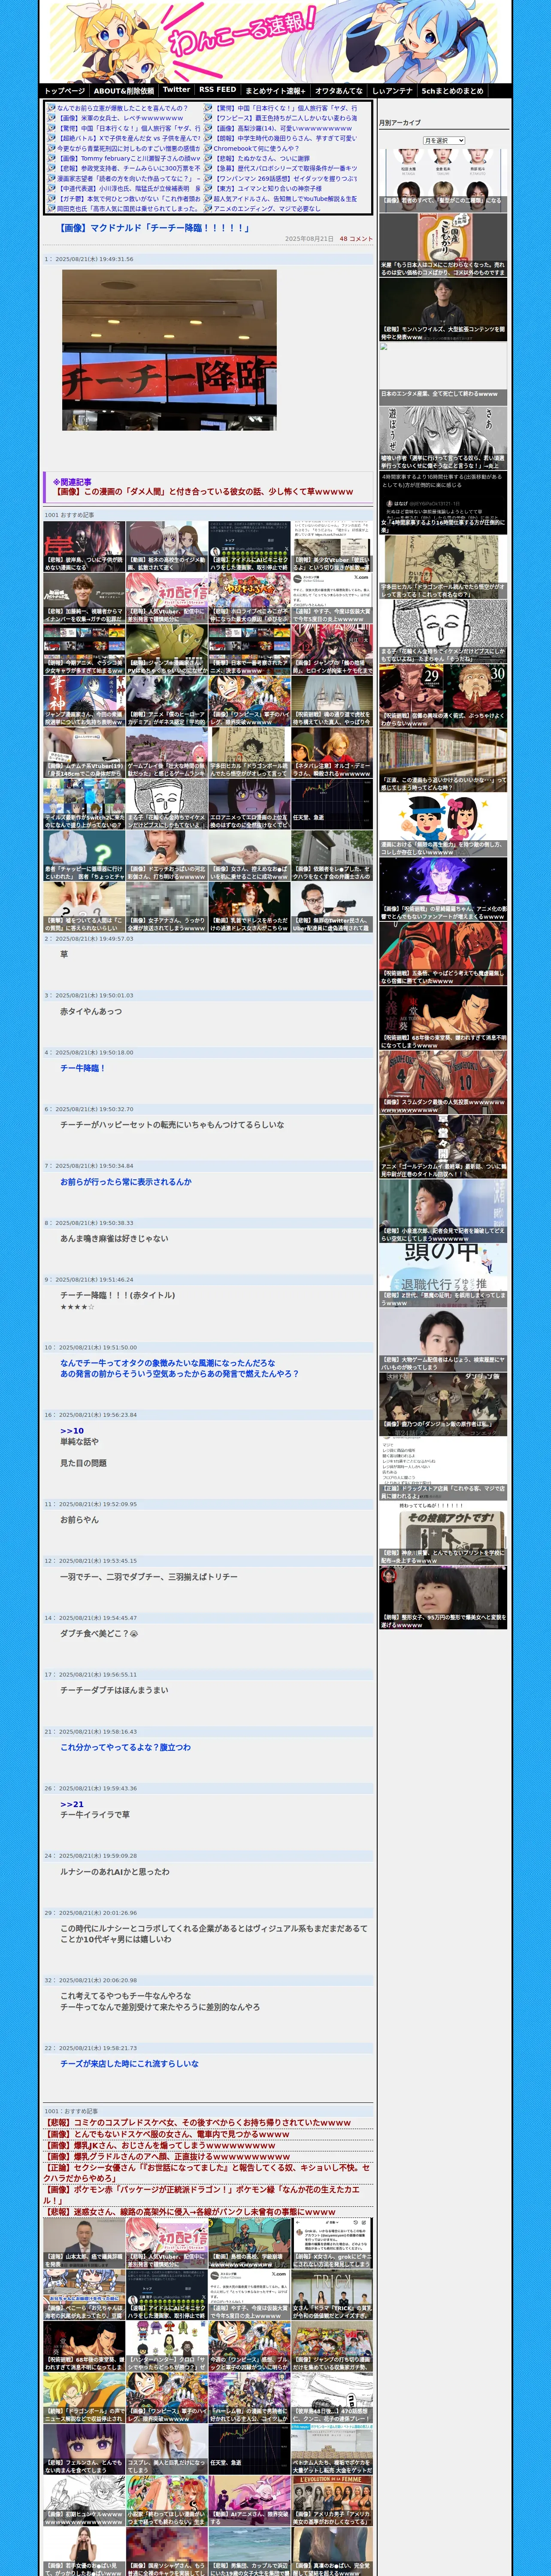This screenshot has width=551, height=2576.
Task: Click icon beside 米軍の女兵士 headline
Action: coord(52,118)
